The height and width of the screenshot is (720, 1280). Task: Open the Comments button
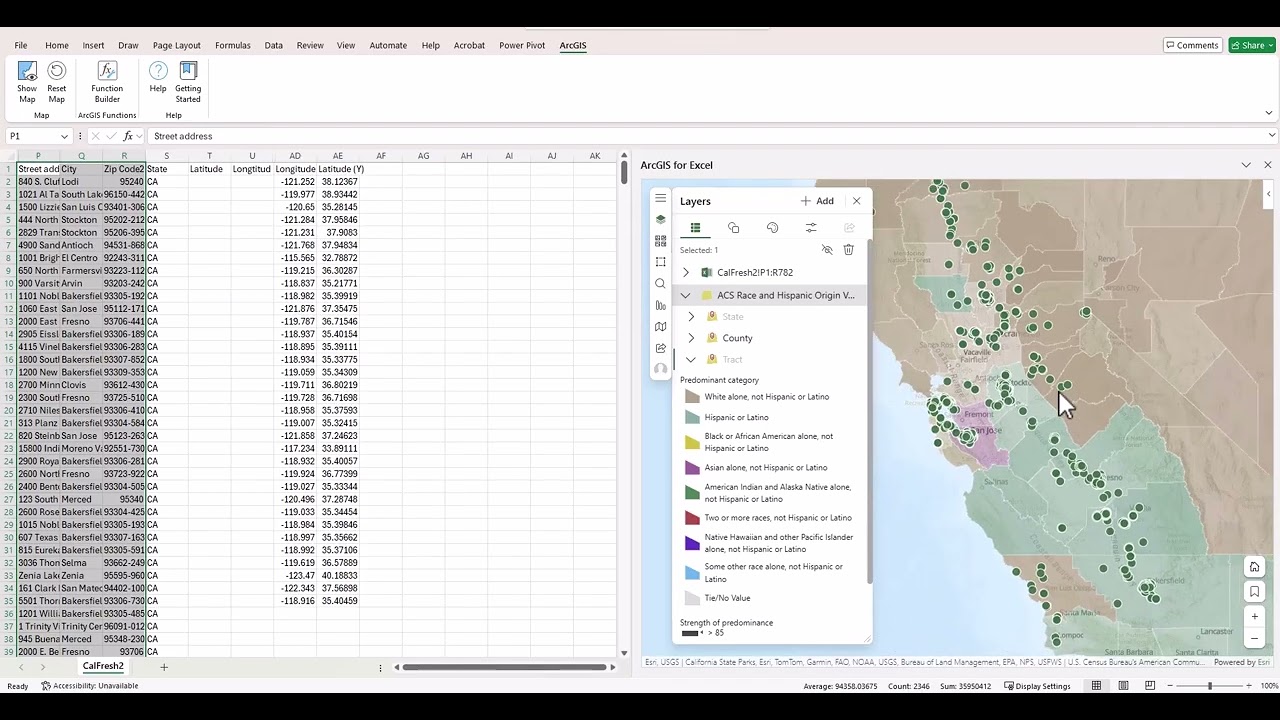1192,45
